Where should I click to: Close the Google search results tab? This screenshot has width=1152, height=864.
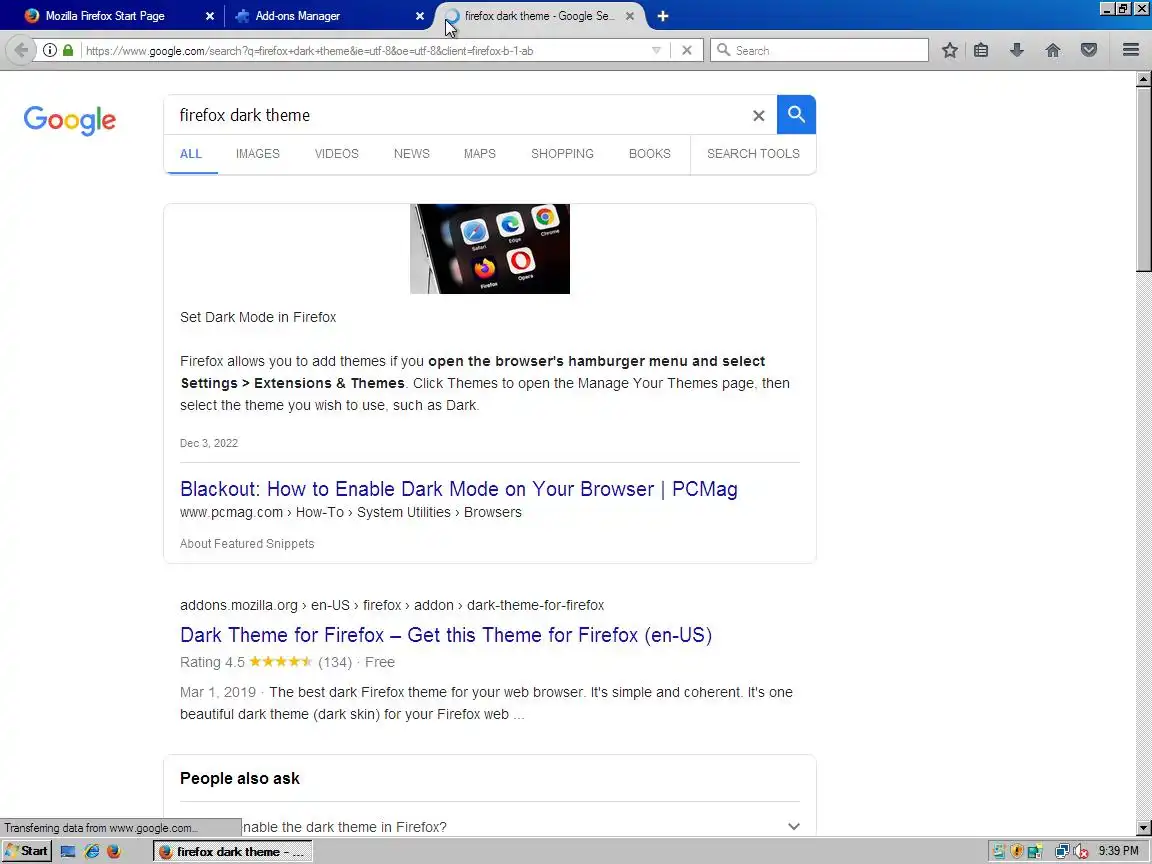tap(630, 15)
